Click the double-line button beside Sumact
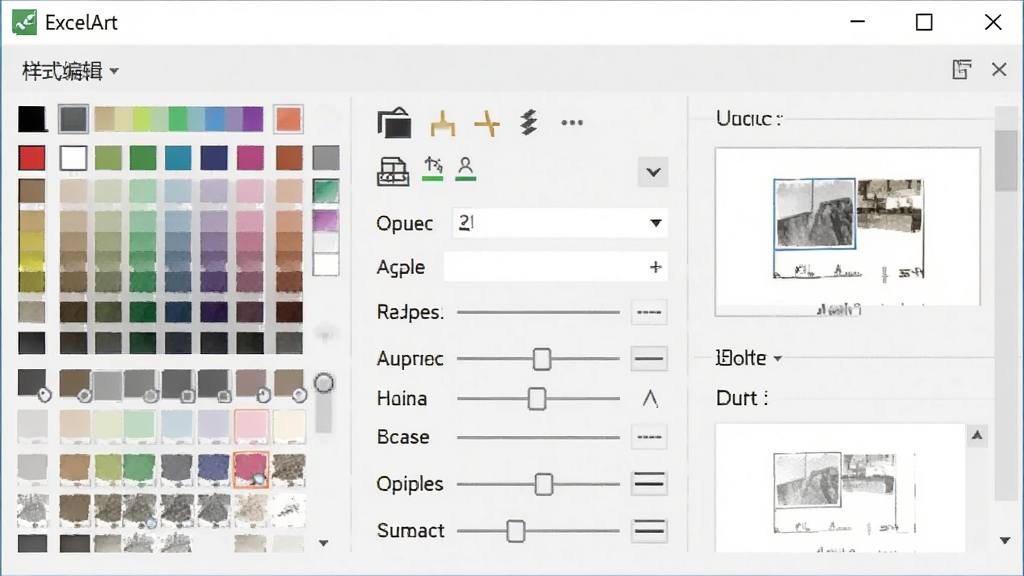1024x576 pixels. [x=648, y=530]
